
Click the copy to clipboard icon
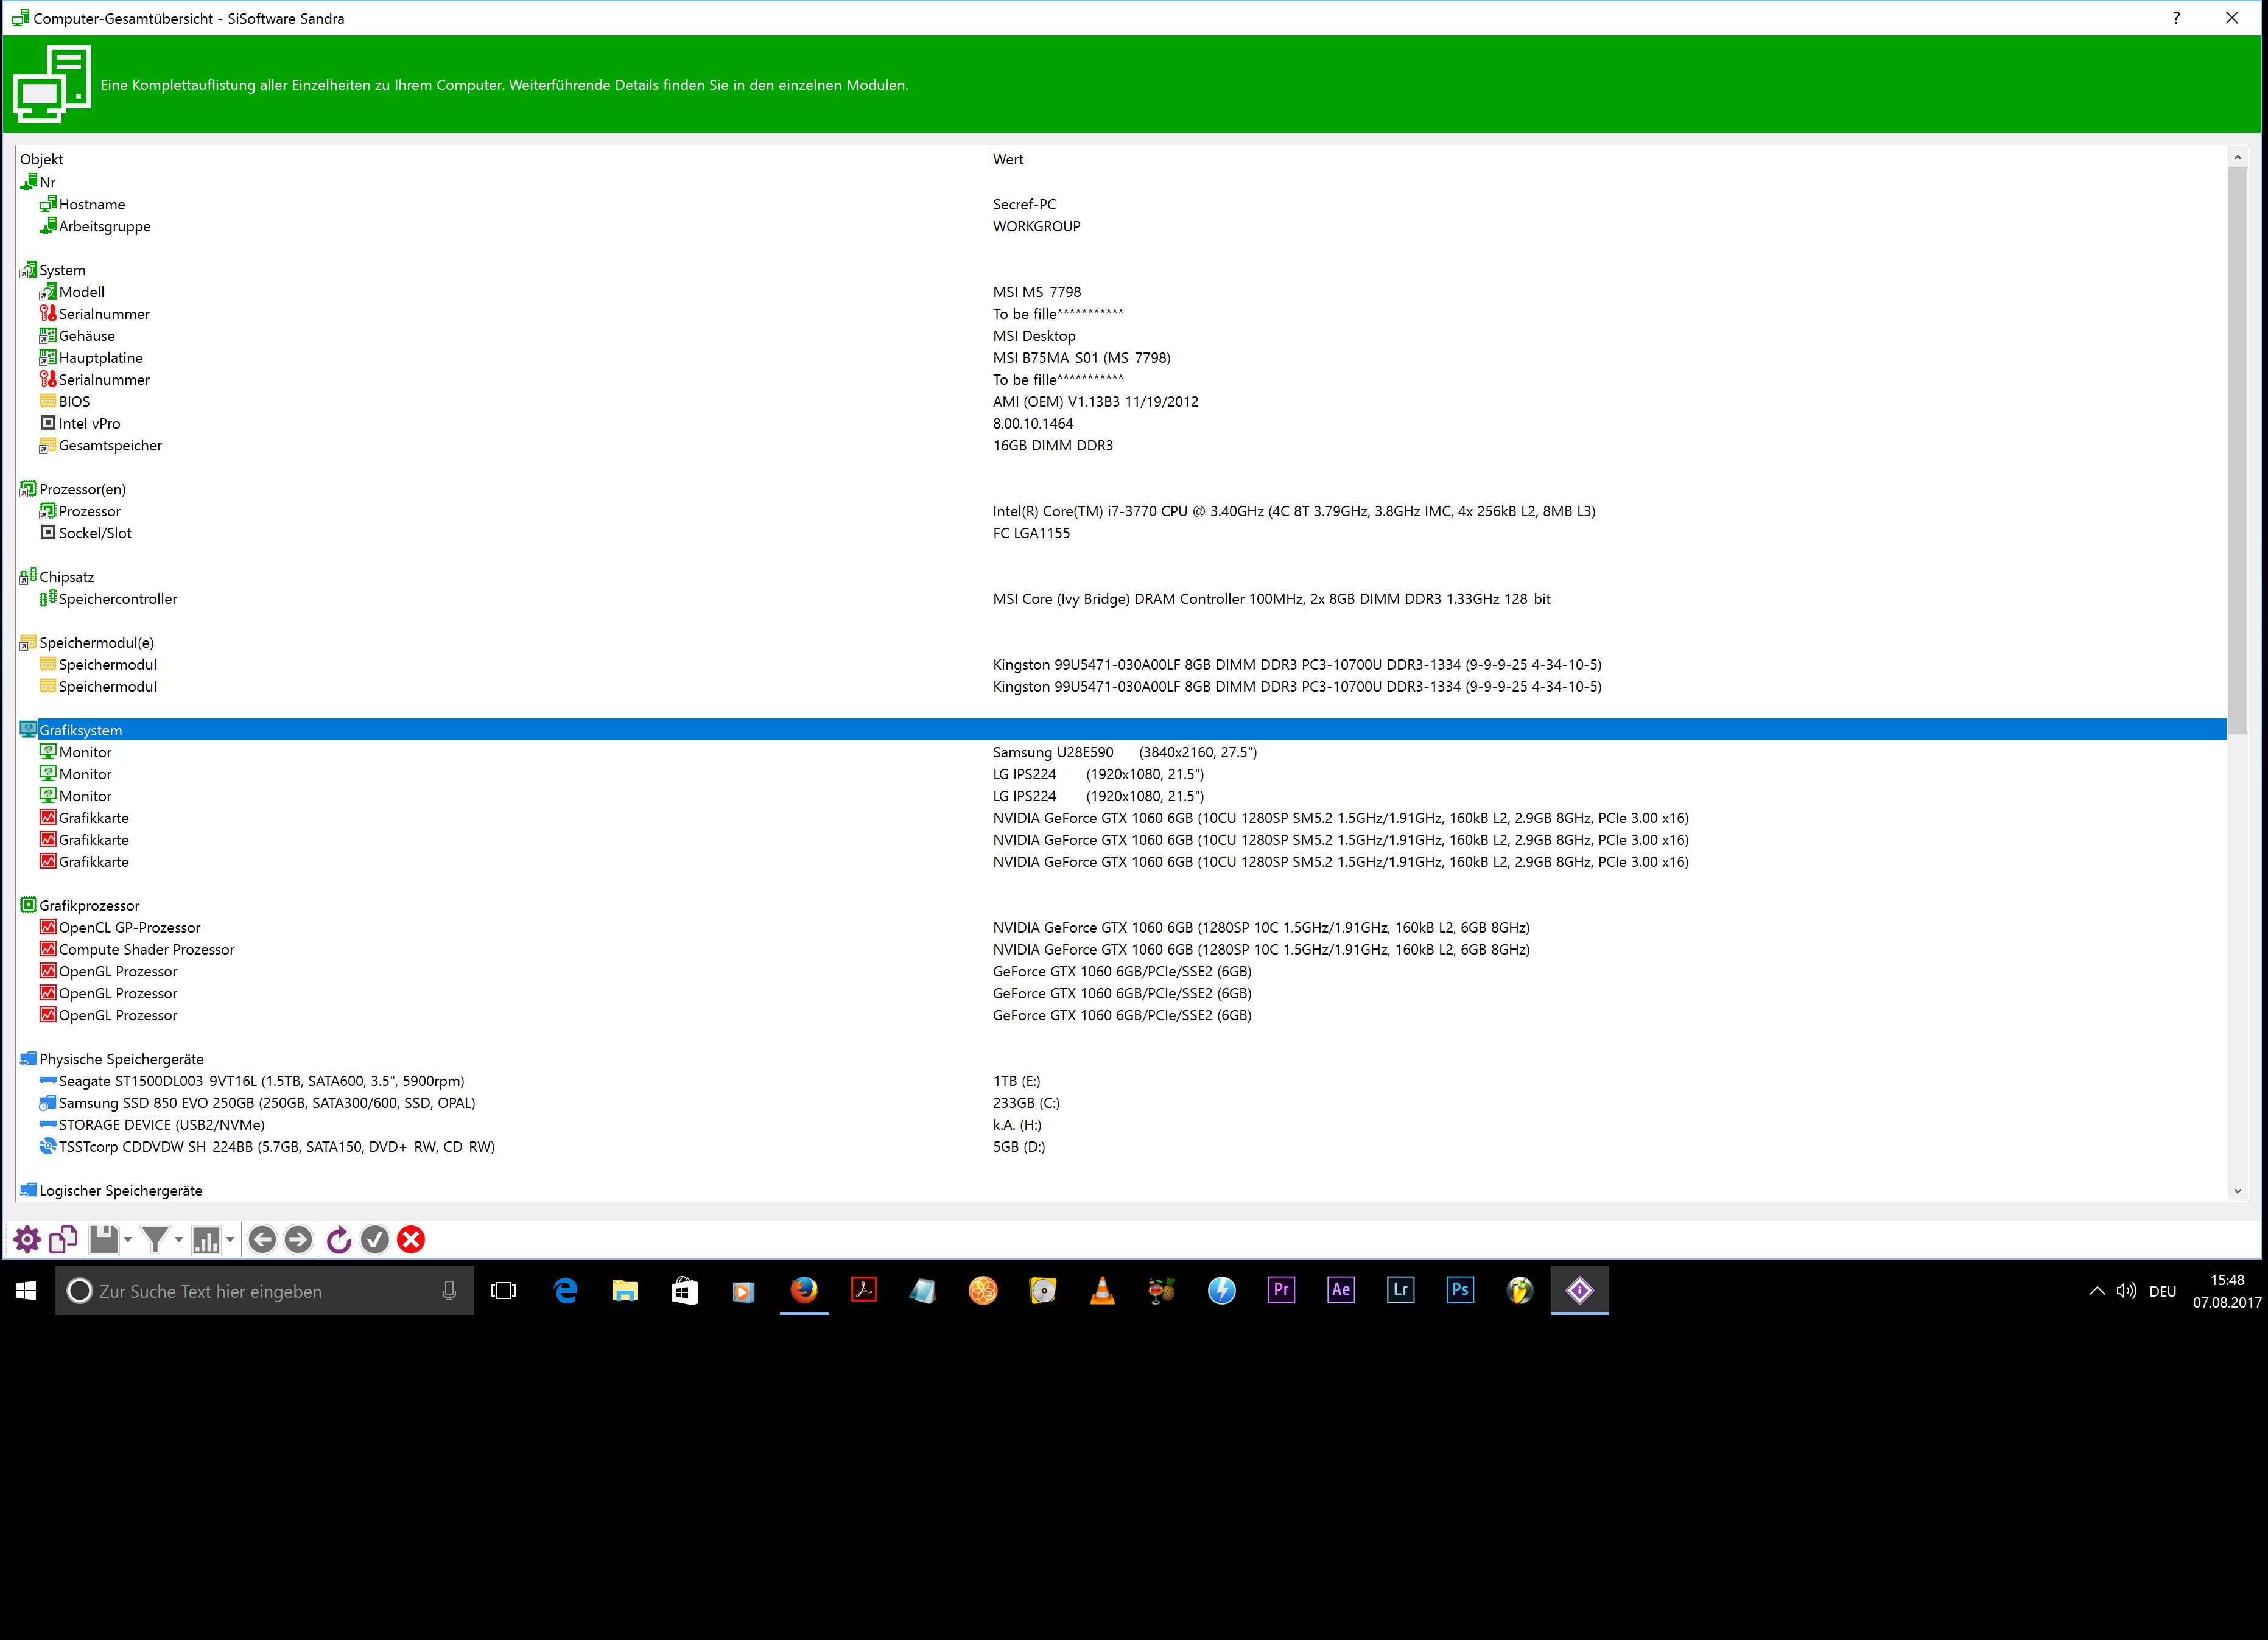coord(63,1240)
